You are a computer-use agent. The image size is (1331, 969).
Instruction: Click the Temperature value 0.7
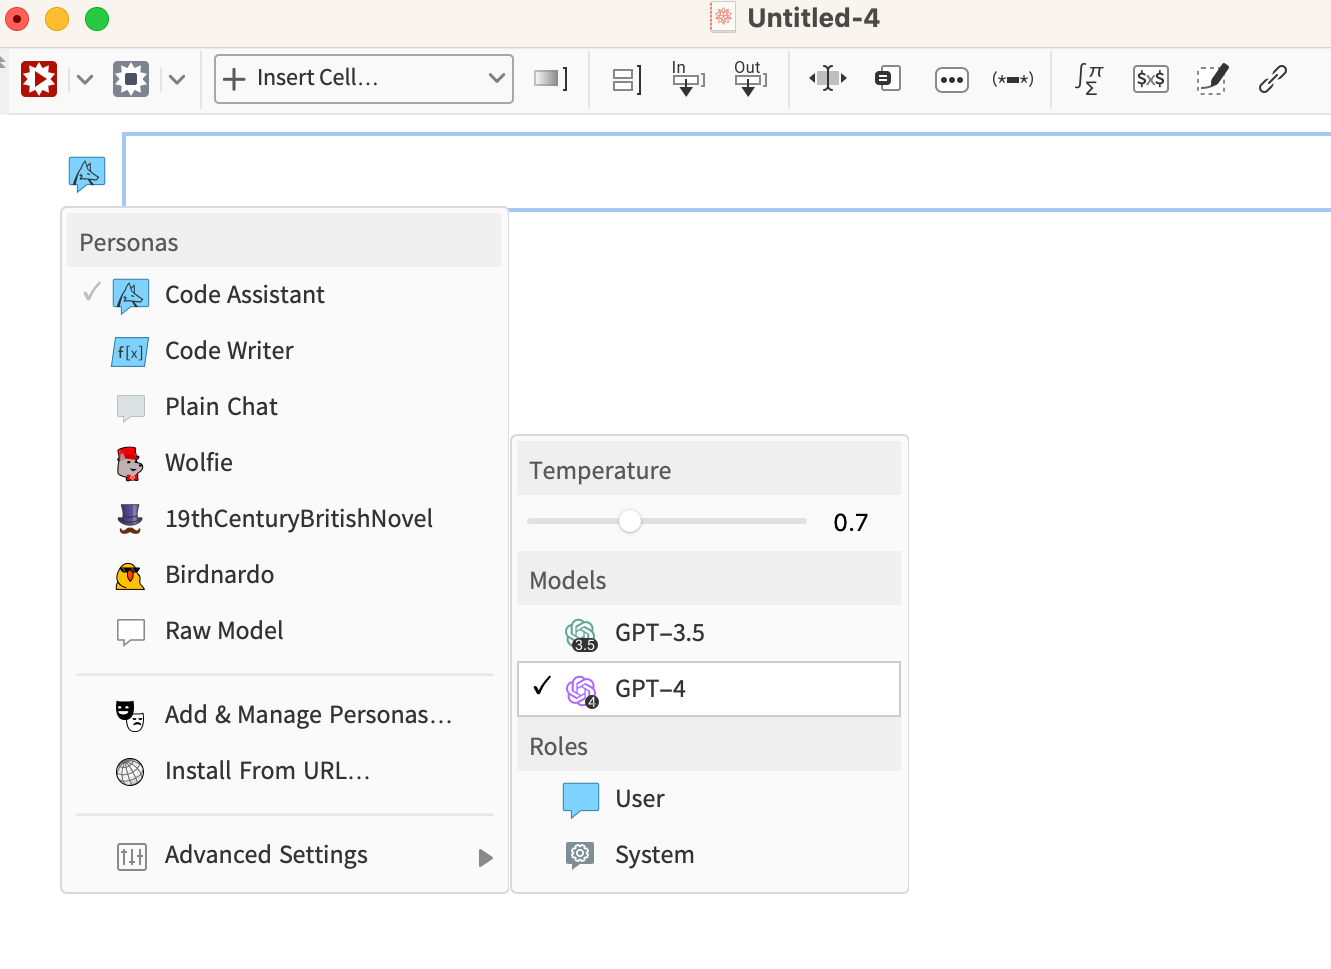click(x=851, y=523)
